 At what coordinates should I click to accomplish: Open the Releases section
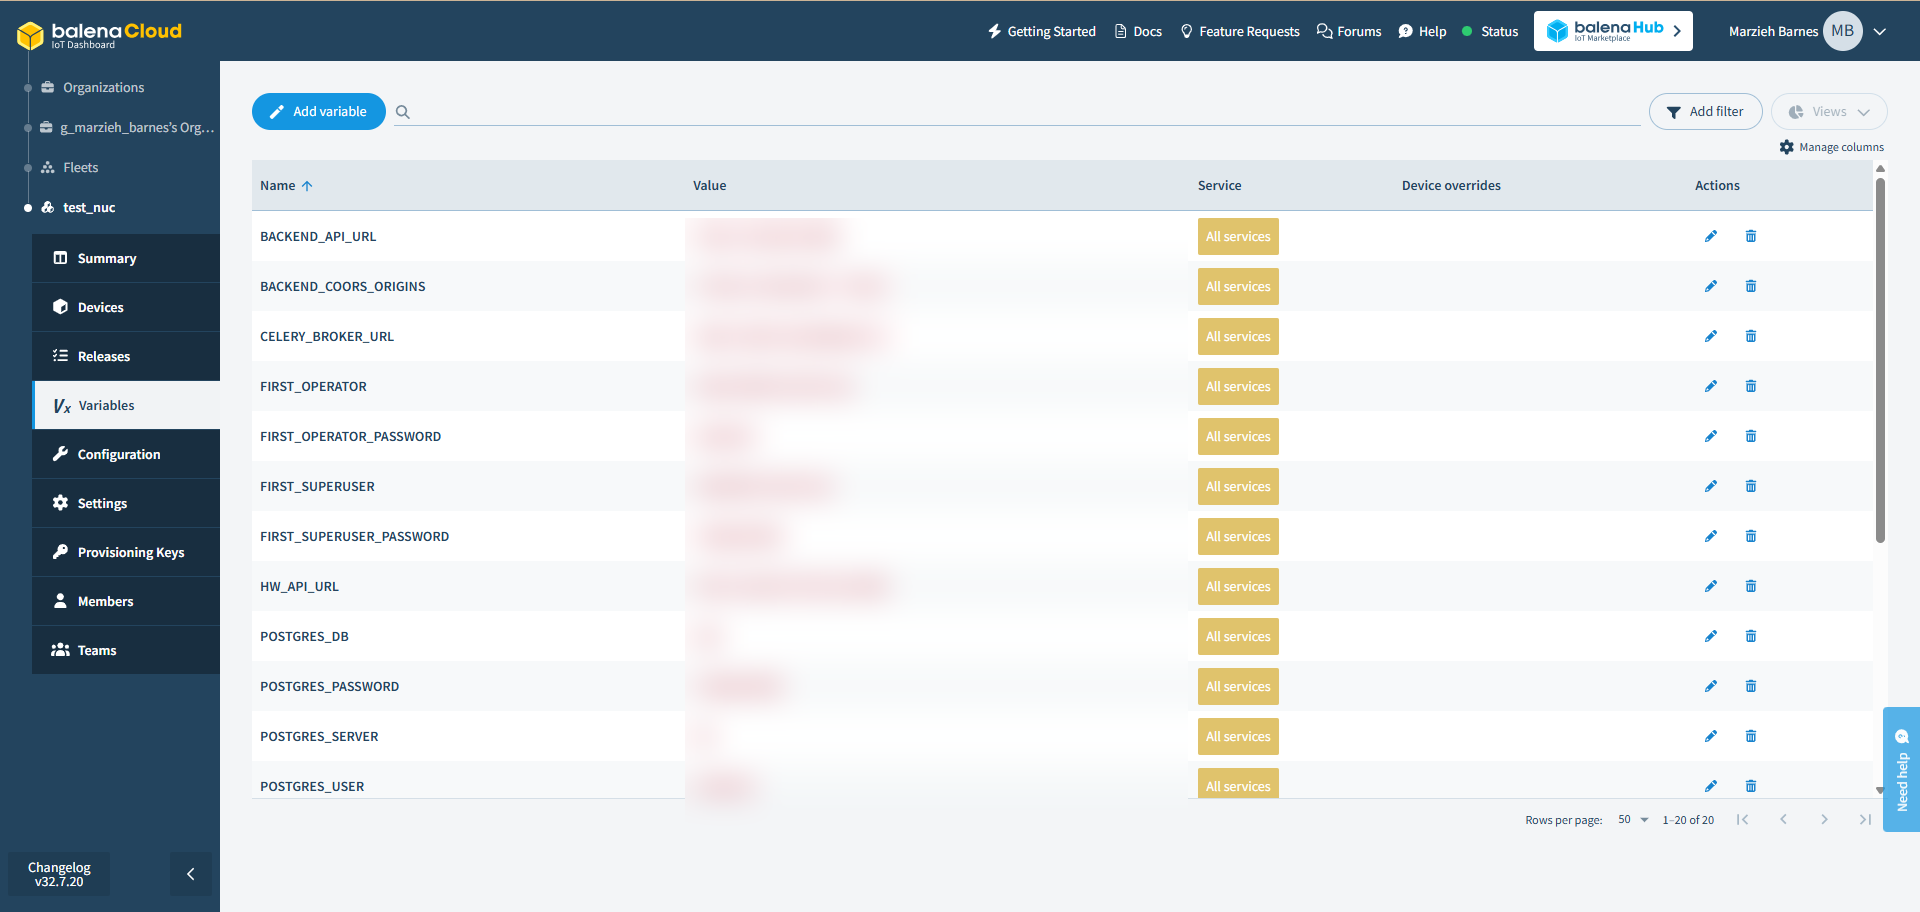click(126, 356)
